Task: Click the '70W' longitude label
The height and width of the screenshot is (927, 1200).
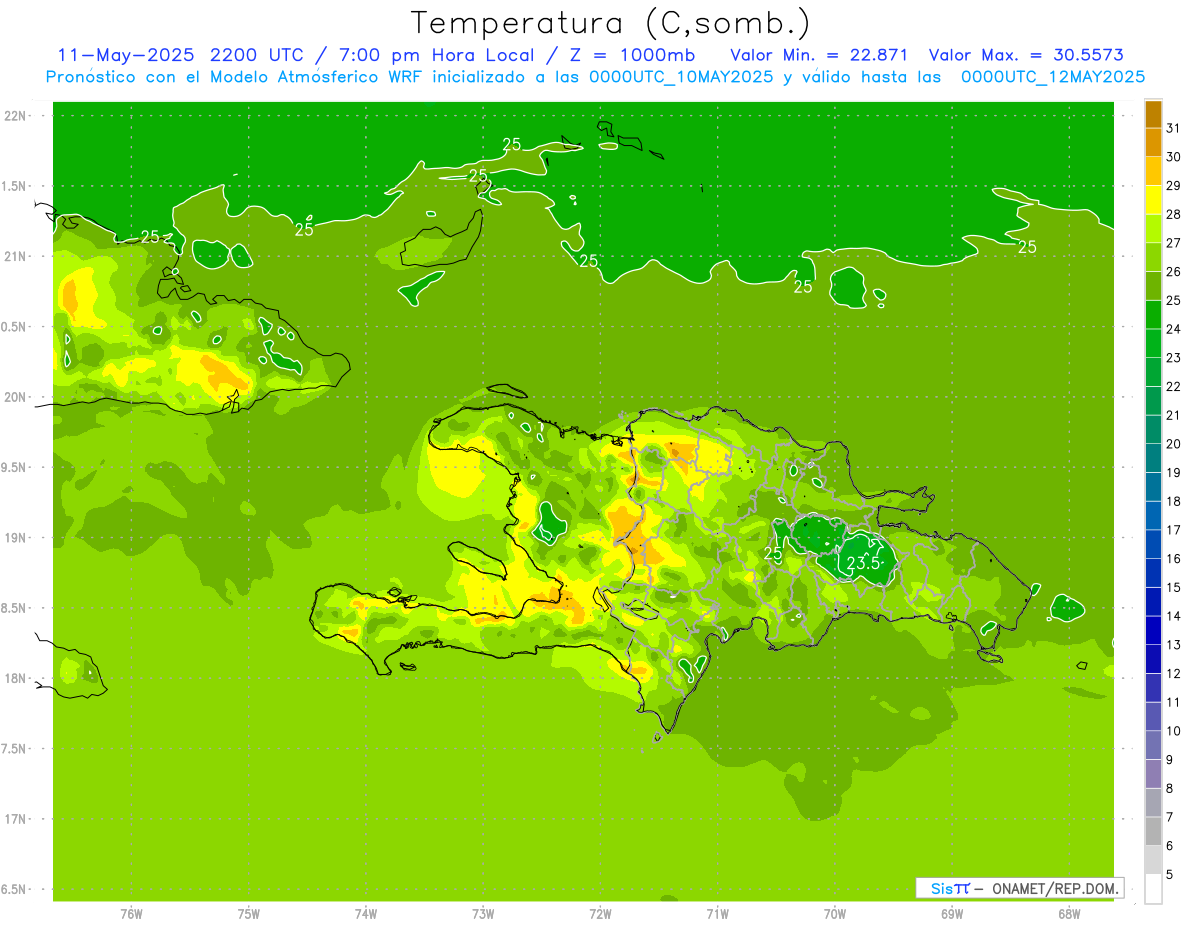Action: pos(835,913)
